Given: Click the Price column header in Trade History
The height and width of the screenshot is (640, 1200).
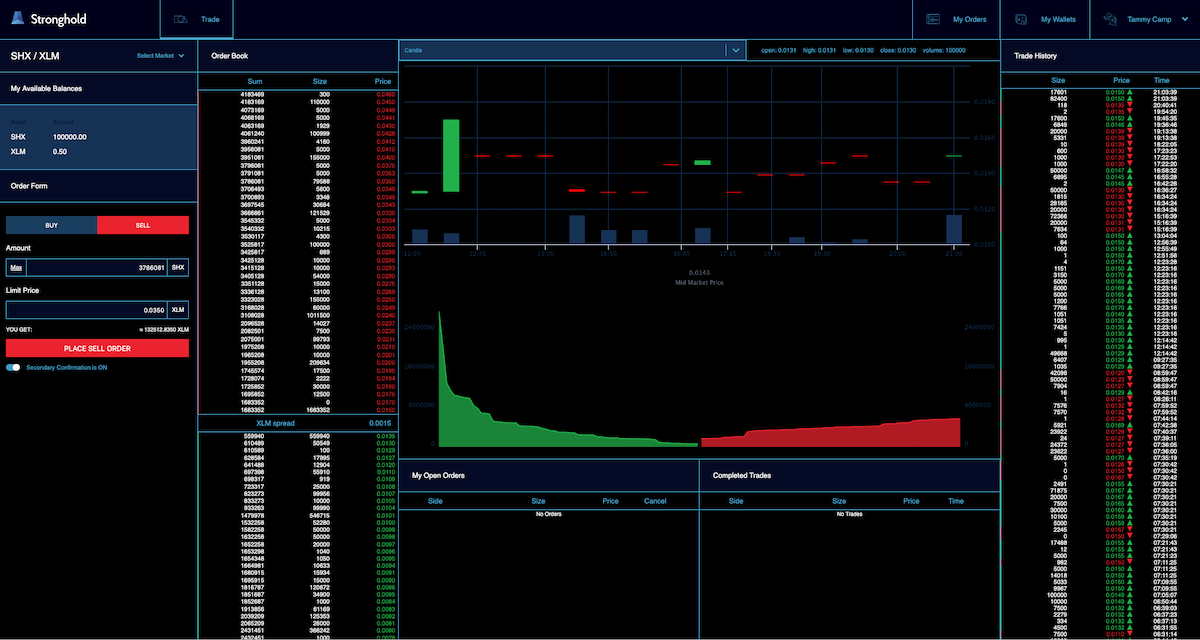Looking at the screenshot, I should [1121, 80].
